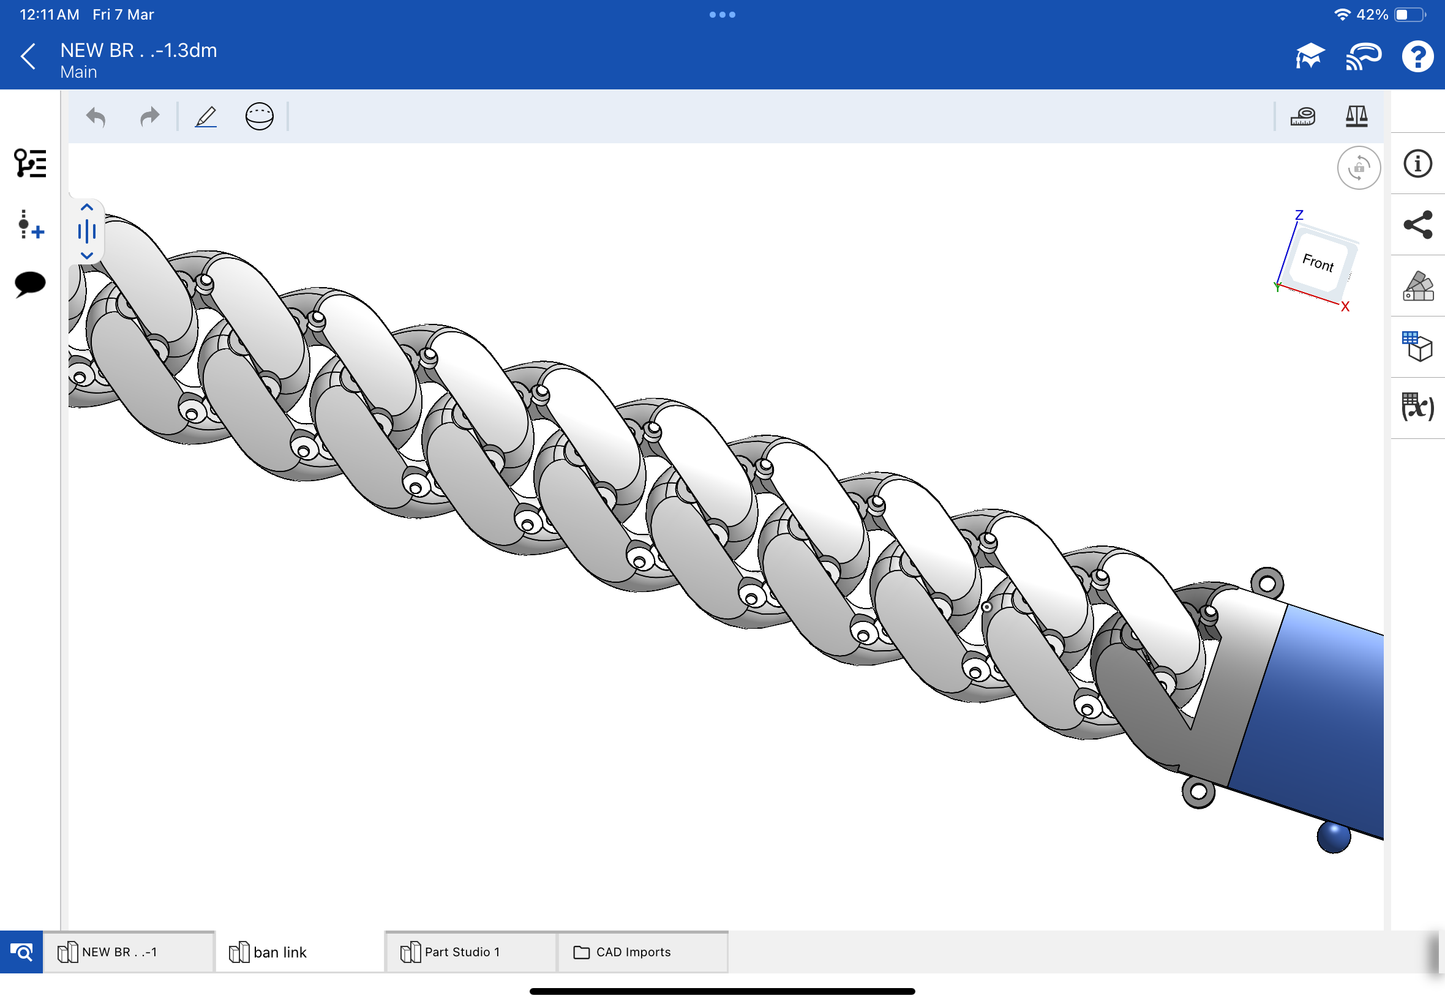Open document information panel
Screen dimensions: 1445x1004
tap(1417, 164)
